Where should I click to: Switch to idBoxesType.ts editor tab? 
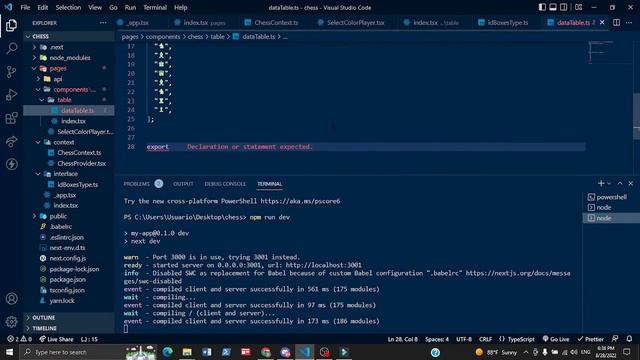coord(503,22)
